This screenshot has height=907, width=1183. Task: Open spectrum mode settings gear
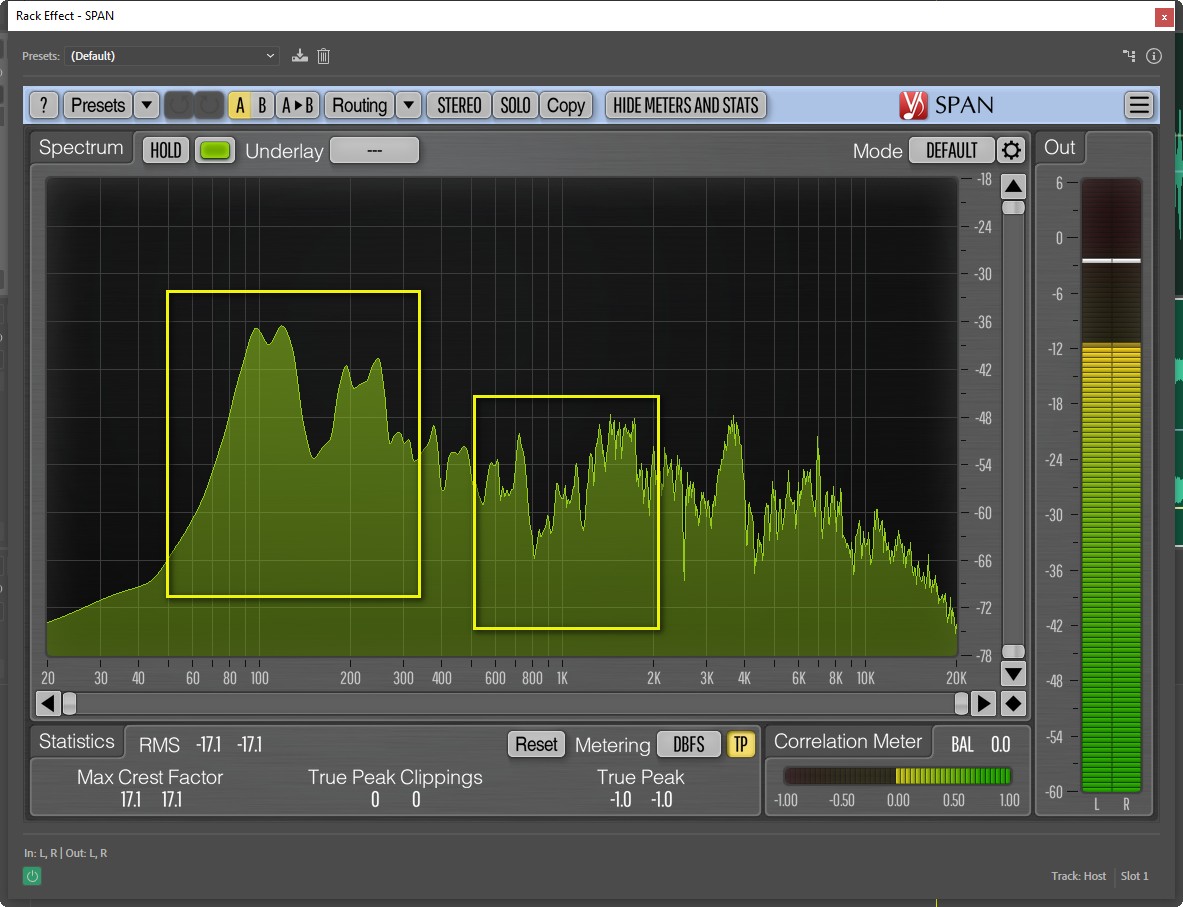pyautogui.click(x=1012, y=151)
